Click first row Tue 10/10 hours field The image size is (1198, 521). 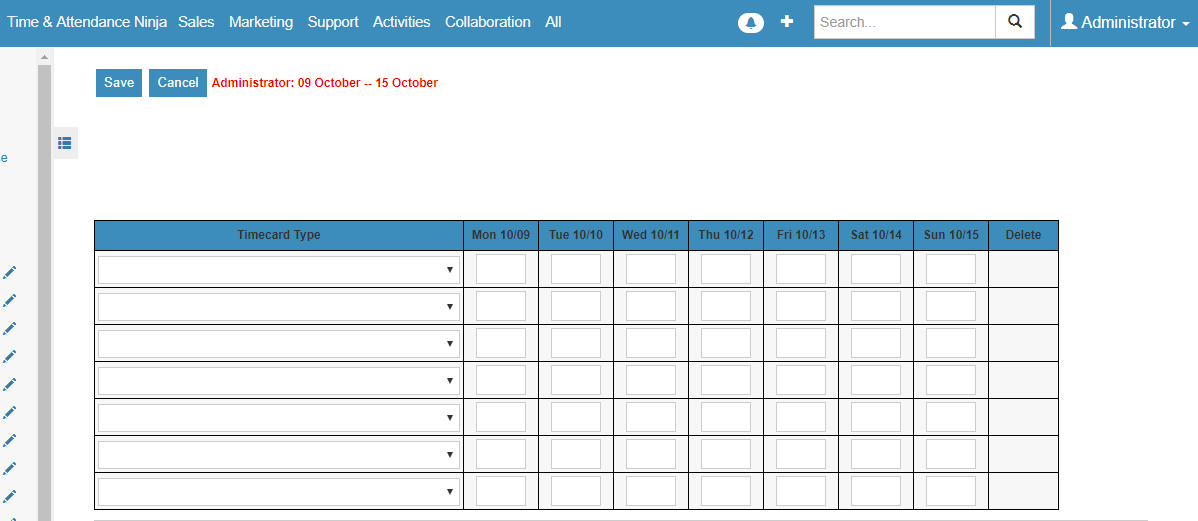pyautogui.click(x=576, y=269)
